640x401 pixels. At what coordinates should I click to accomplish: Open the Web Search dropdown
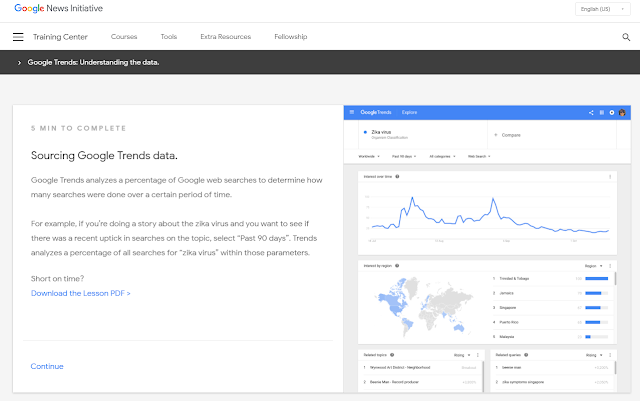pos(479,156)
